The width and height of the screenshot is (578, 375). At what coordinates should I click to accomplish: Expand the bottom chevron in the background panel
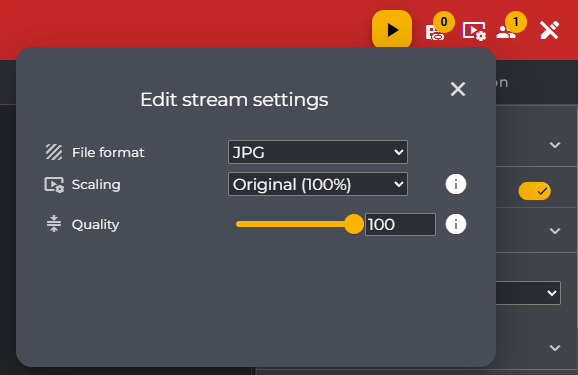pos(555,348)
